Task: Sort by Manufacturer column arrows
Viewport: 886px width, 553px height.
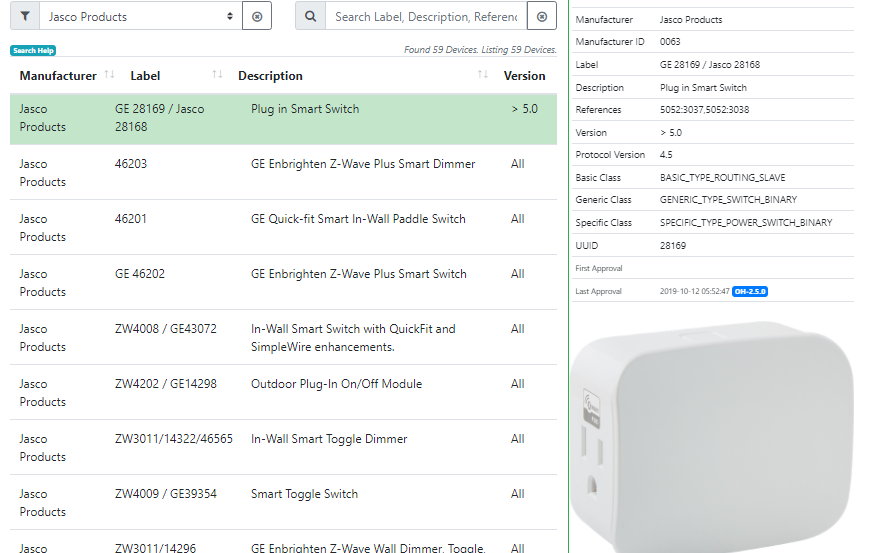Action: click(109, 76)
